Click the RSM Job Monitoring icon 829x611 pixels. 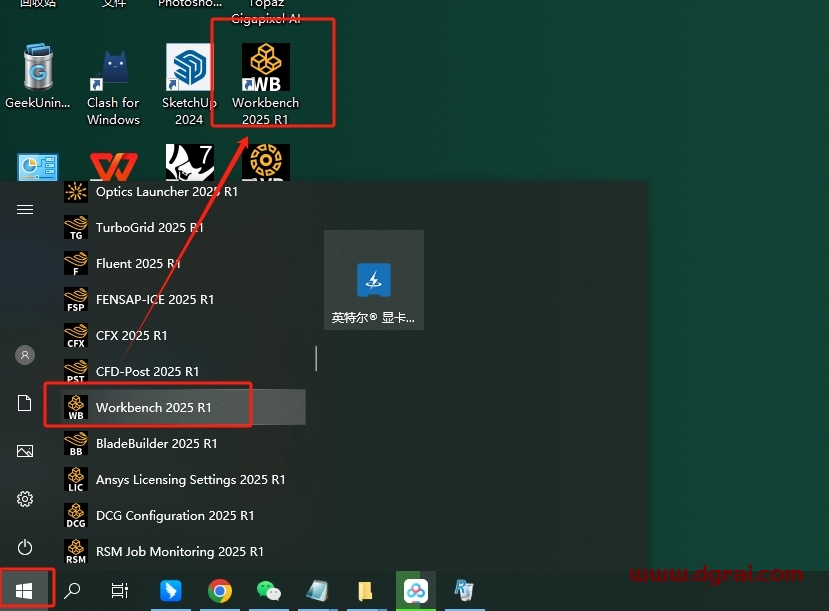76,551
